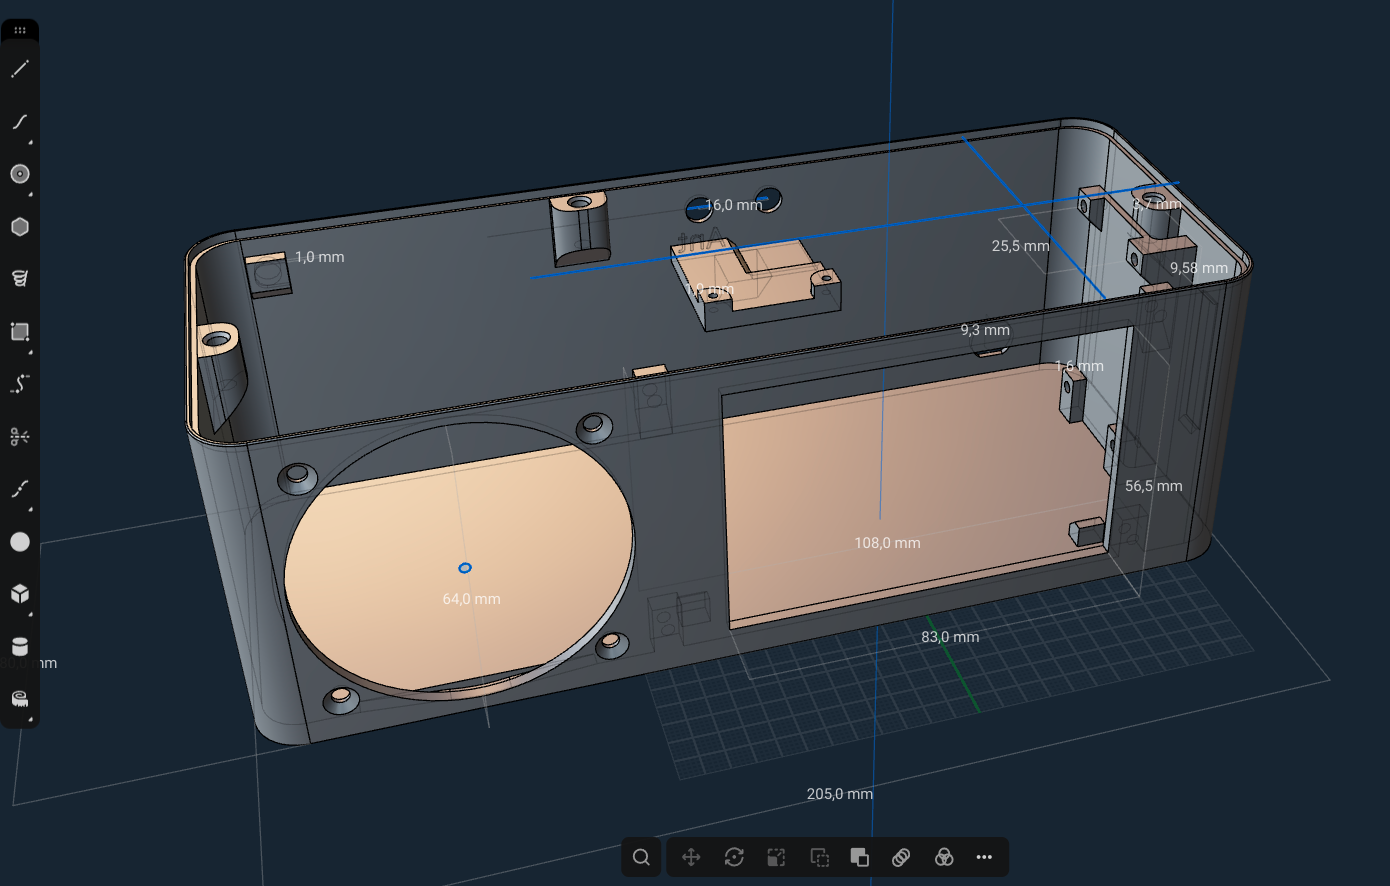This screenshot has height=886, width=1390.
Task: Click the three-circles Intersect icon
Action: [x=943, y=857]
